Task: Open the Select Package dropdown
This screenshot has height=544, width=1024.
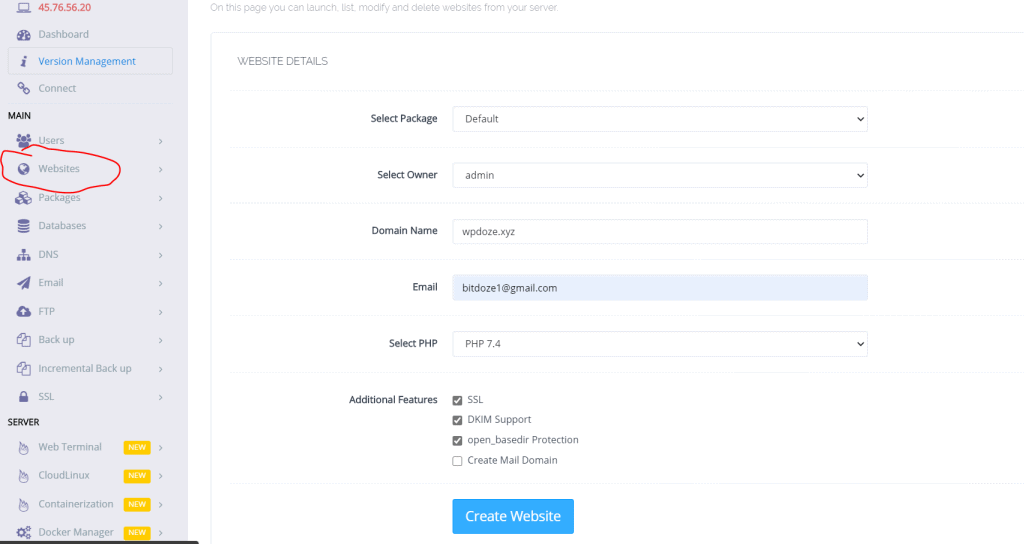Action: coord(660,119)
